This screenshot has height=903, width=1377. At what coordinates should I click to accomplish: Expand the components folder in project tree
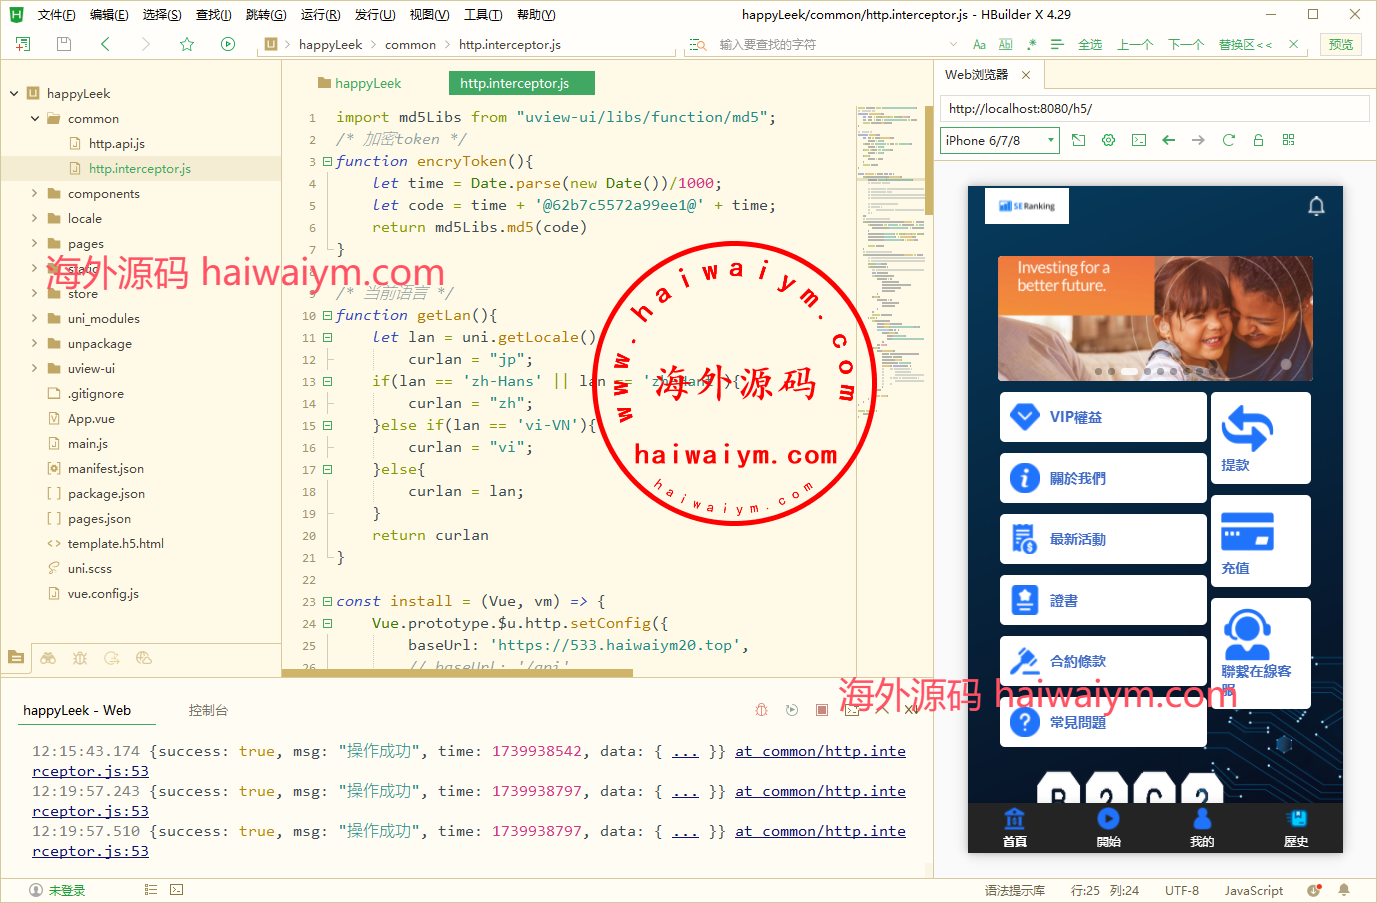35,193
